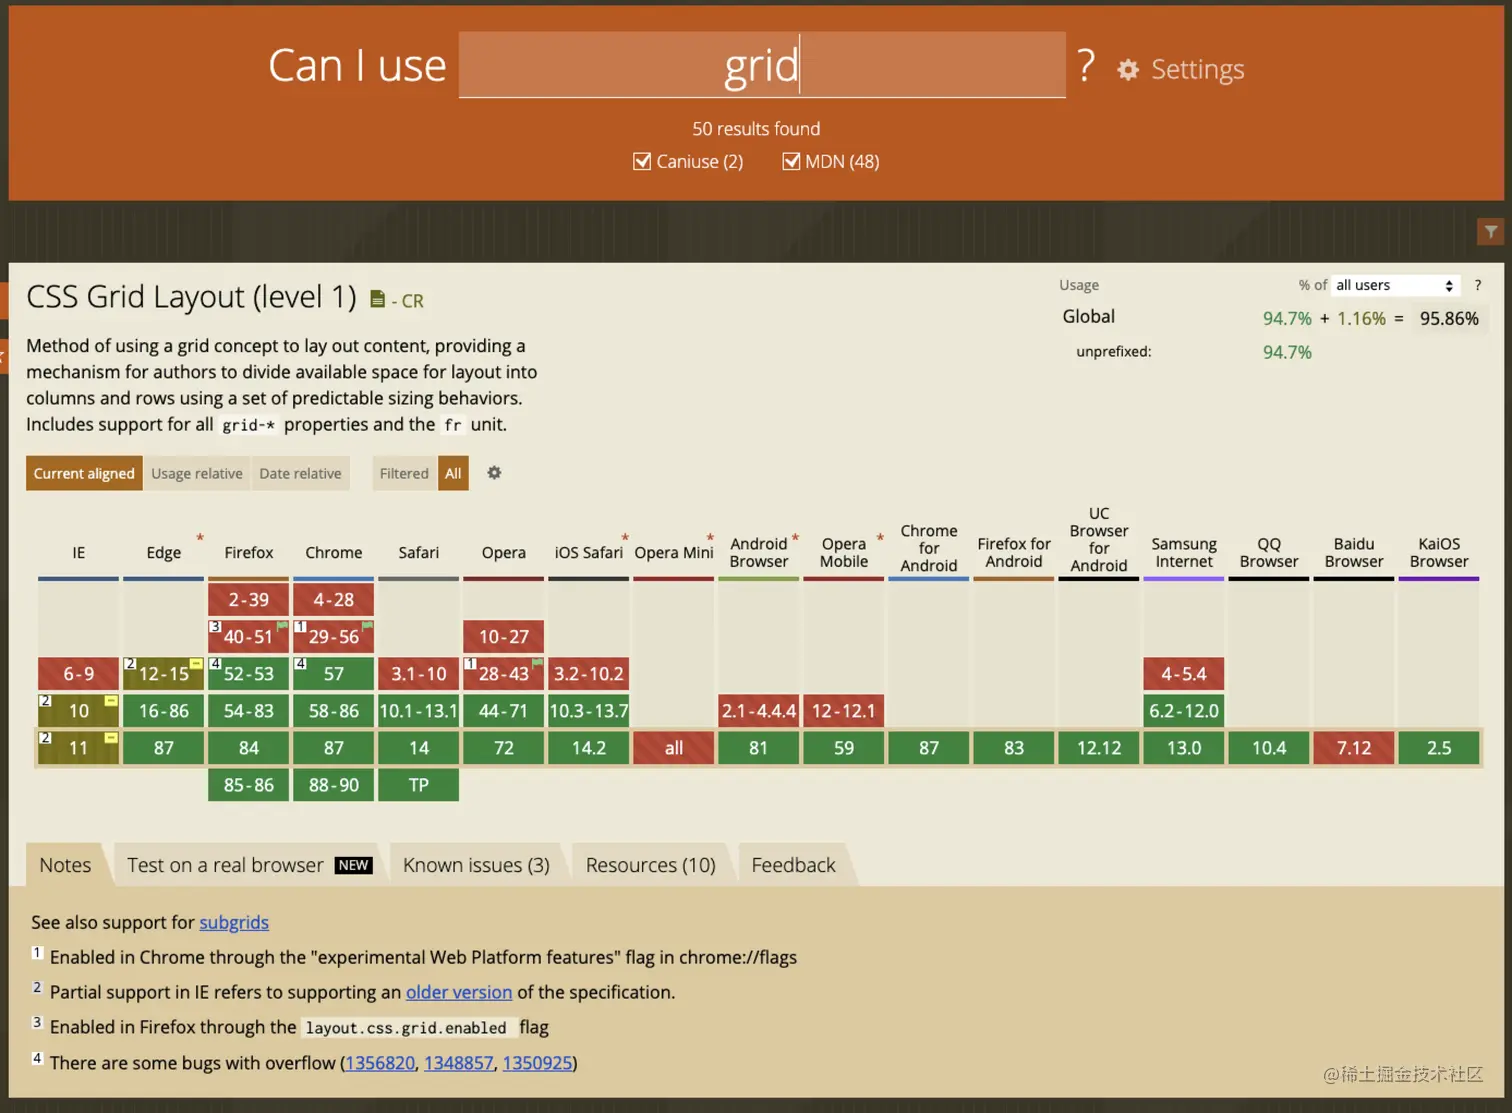
Task: Click the Opera column header
Action: [504, 552]
